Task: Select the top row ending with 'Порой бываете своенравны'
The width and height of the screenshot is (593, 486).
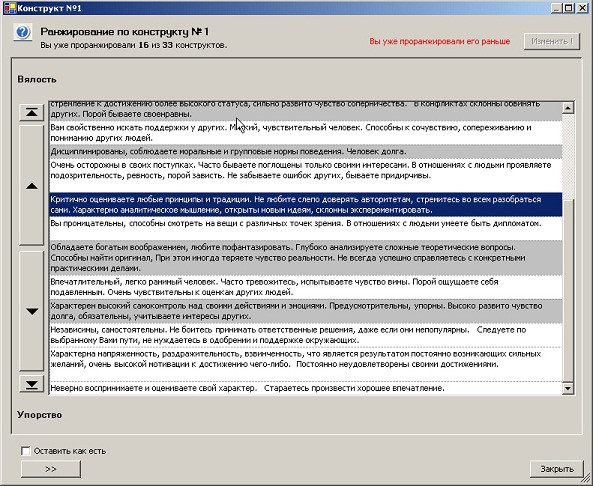Action: pyautogui.click(x=306, y=111)
